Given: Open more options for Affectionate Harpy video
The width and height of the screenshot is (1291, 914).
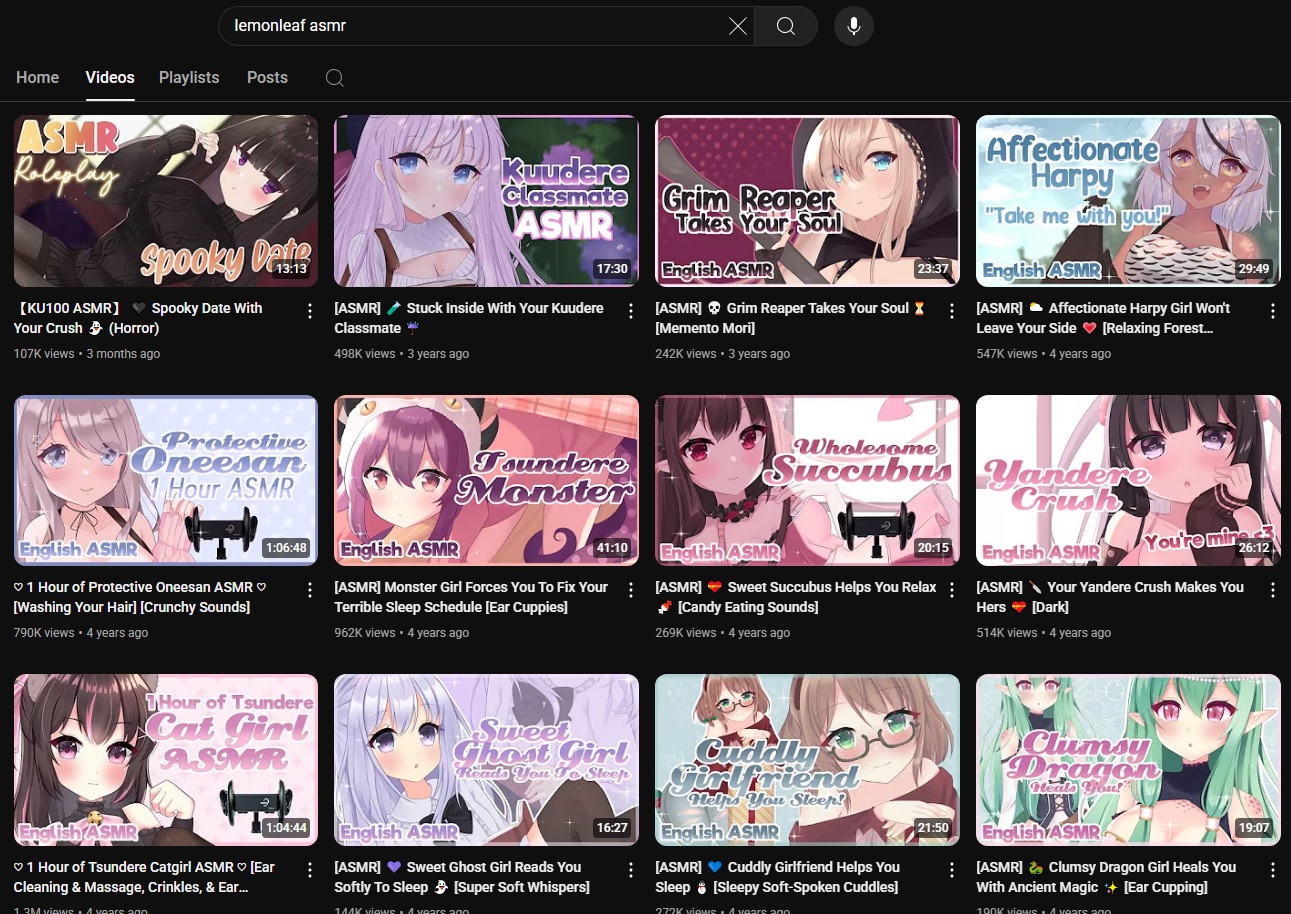Looking at the screenshot, I should pos(1273,311).
